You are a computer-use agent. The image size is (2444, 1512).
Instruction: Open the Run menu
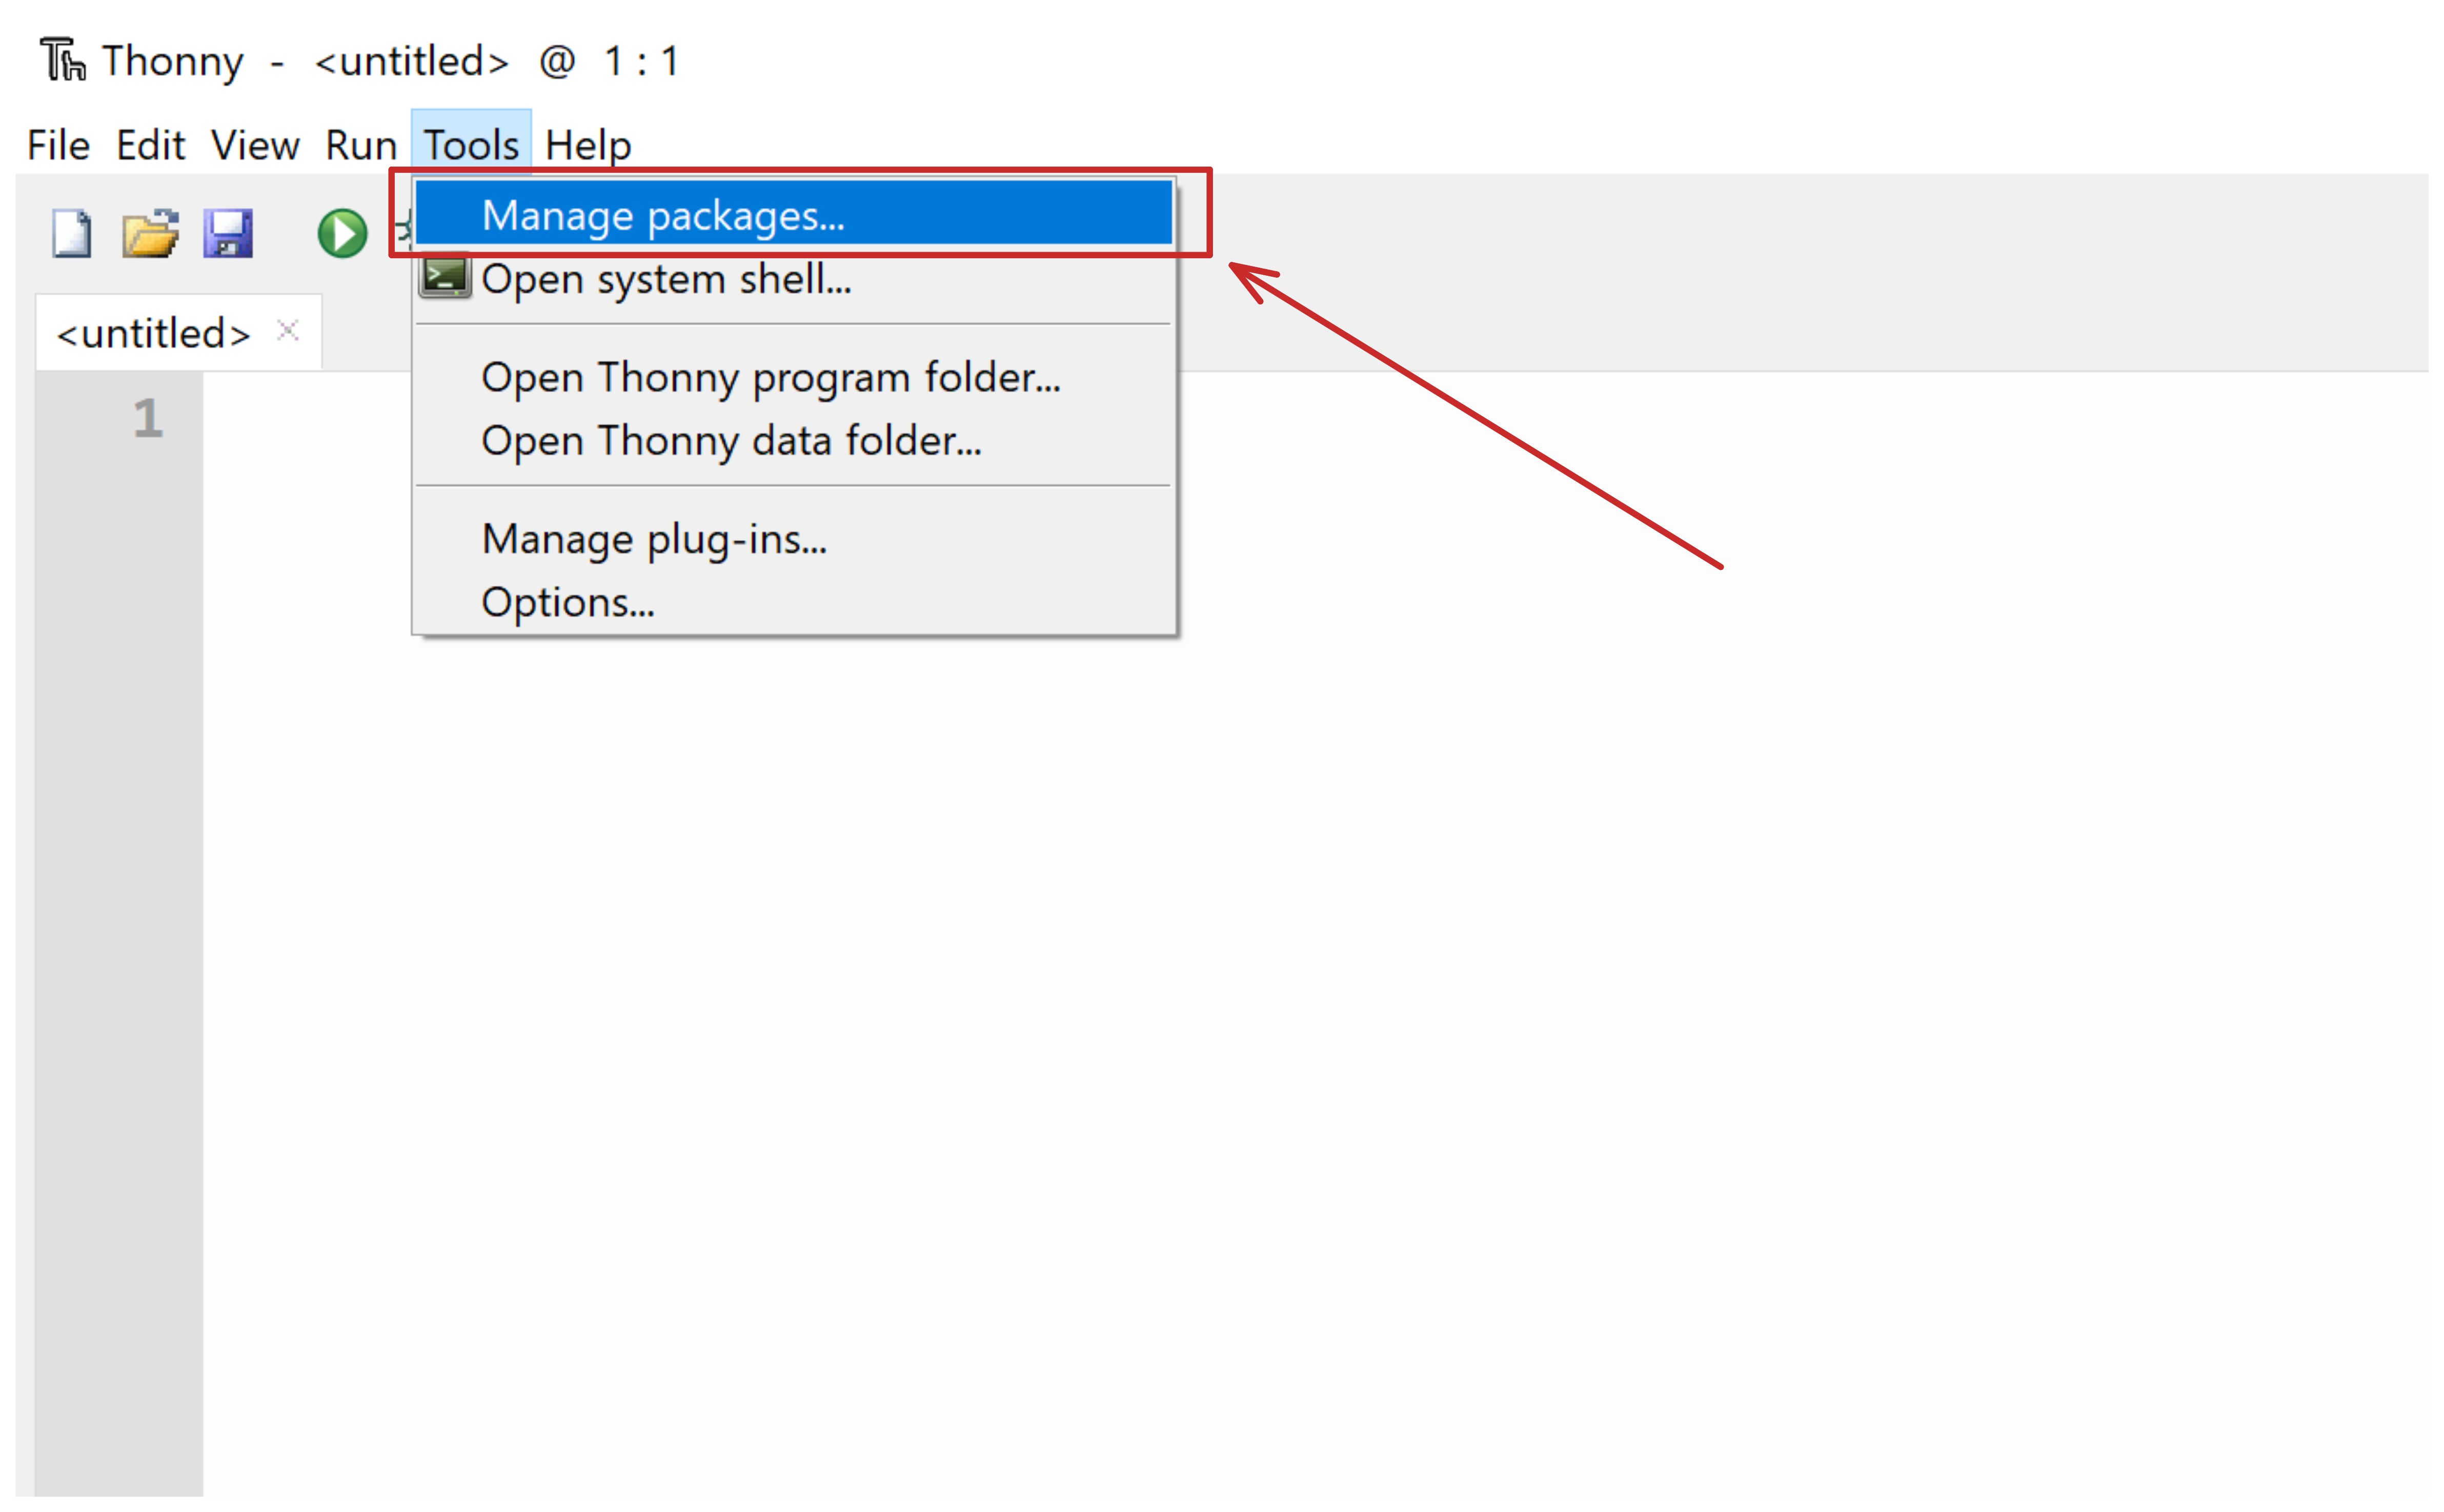361,146
